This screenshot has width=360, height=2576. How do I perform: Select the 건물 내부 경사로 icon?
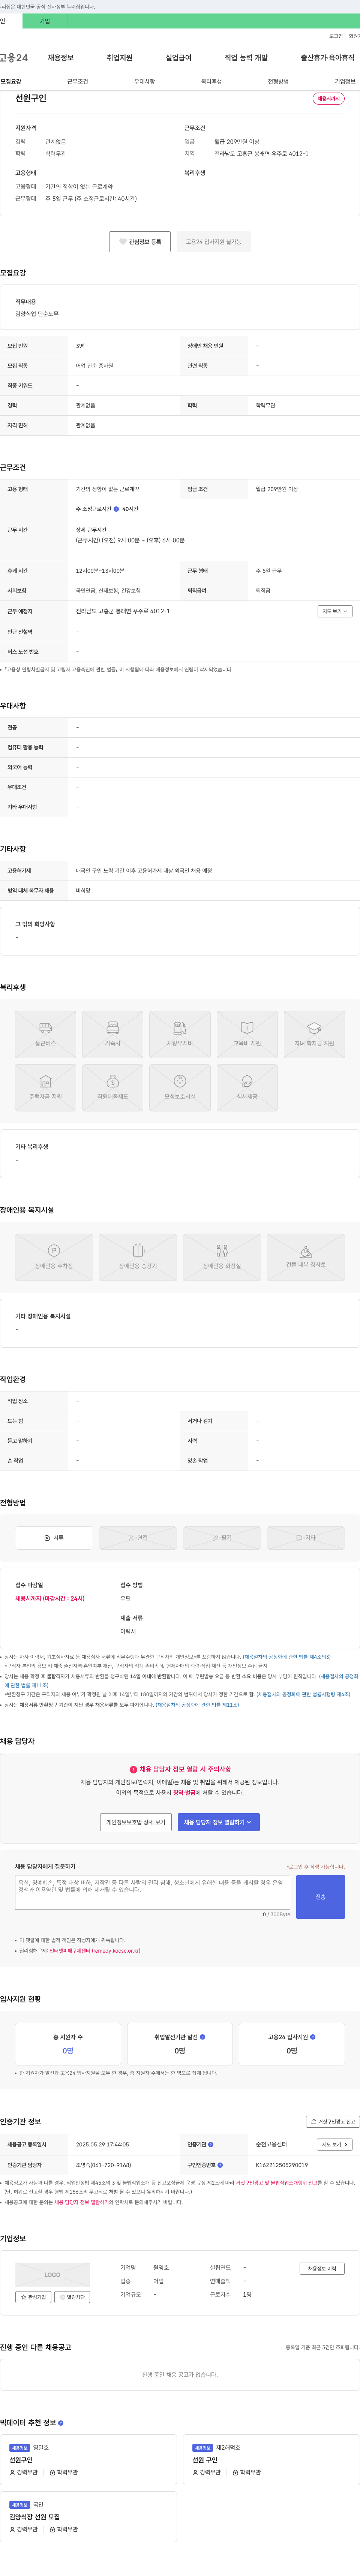click(306, 1257)
